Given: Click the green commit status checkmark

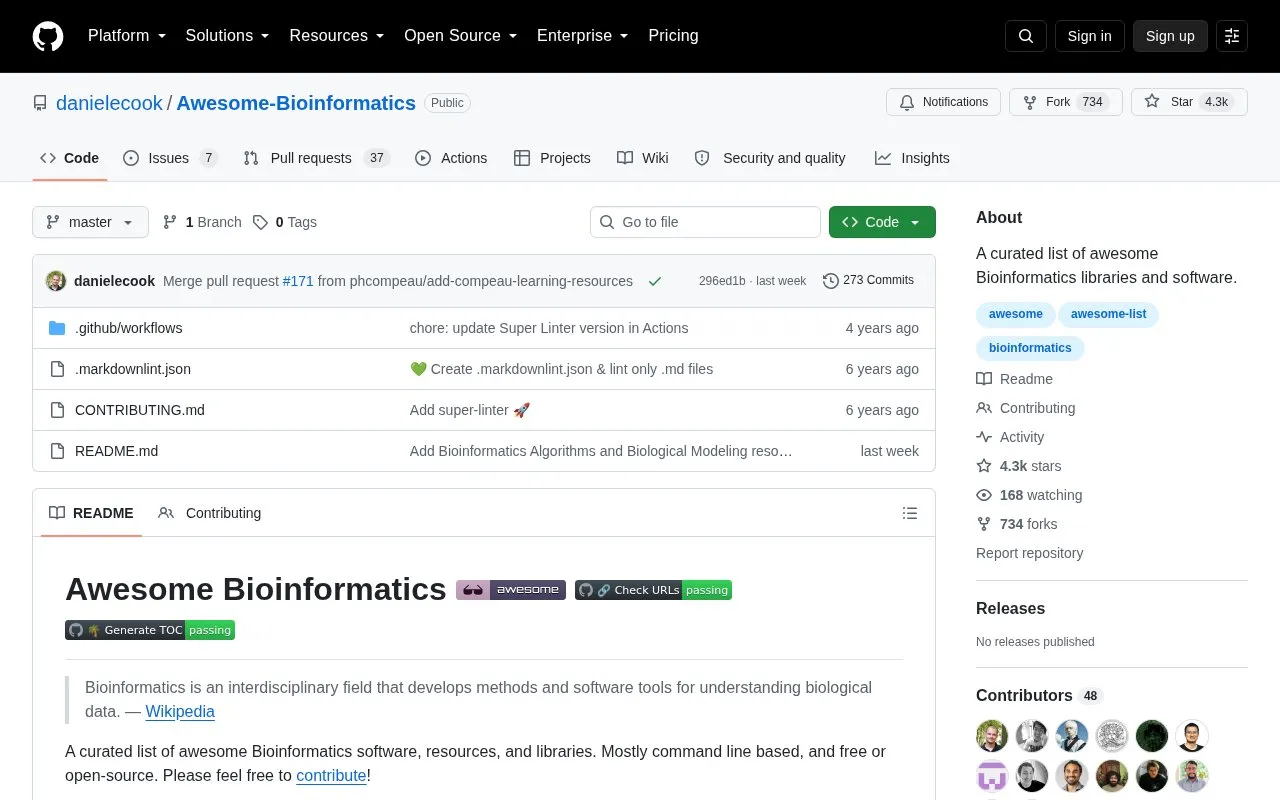Looking at the screenshot, I should point(655,281).
